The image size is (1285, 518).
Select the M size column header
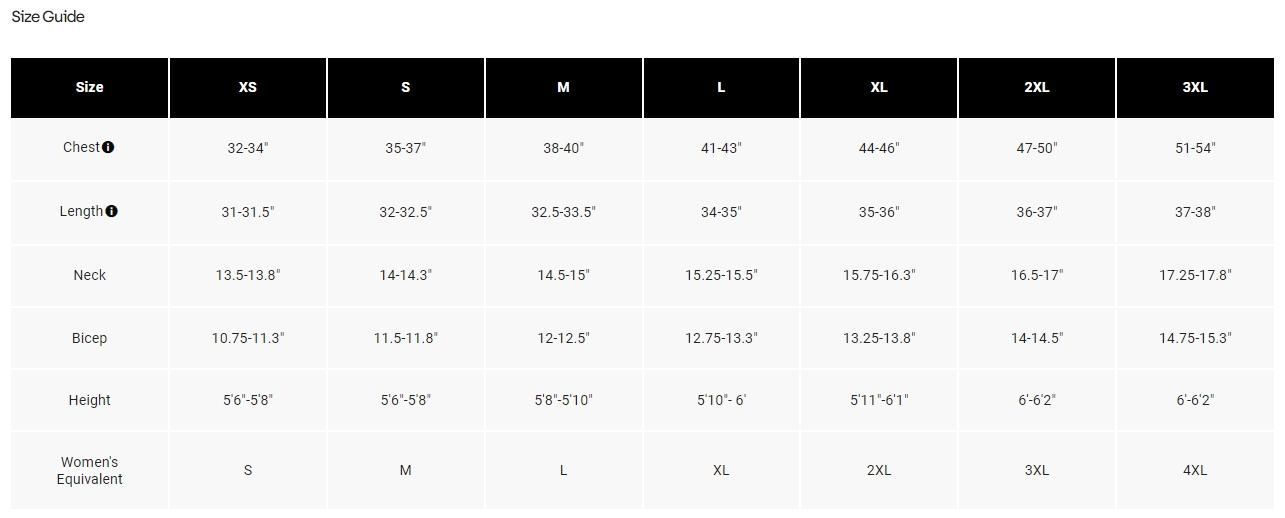564,87
